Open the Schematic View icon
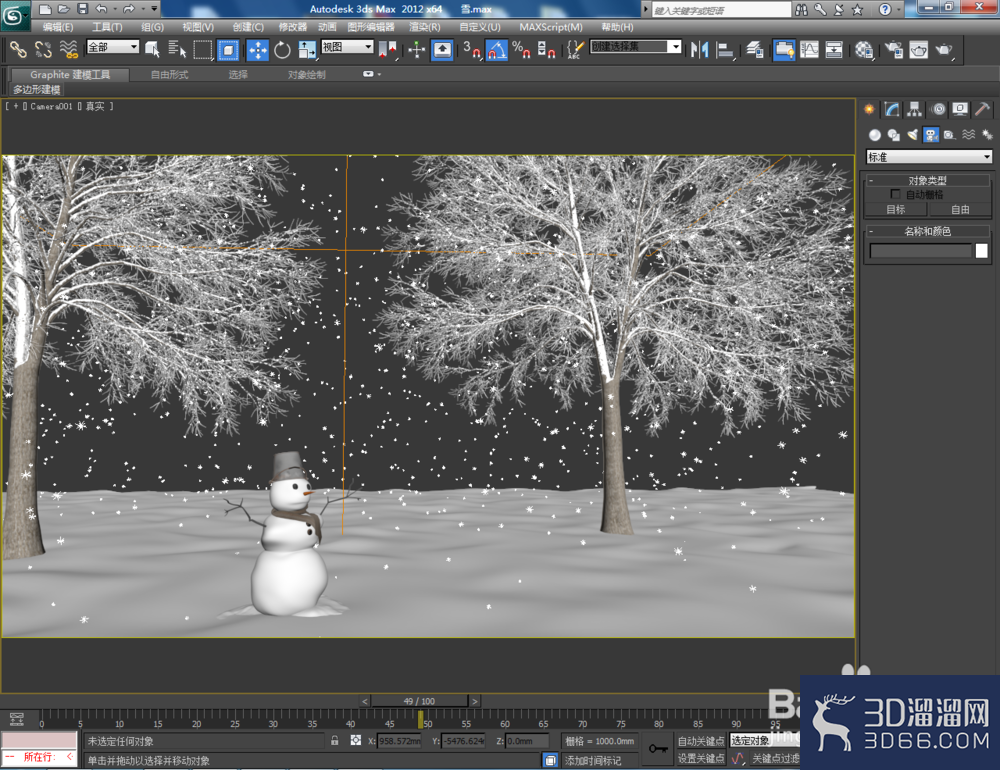 (x=834, y=50)
